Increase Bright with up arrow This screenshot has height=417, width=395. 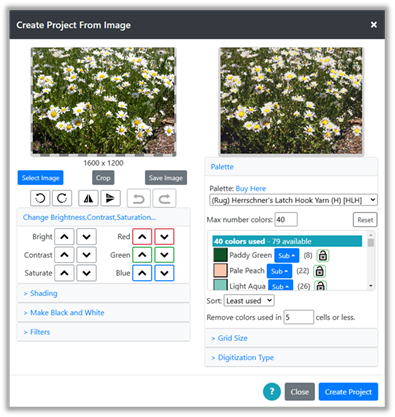tap(64, 237)
